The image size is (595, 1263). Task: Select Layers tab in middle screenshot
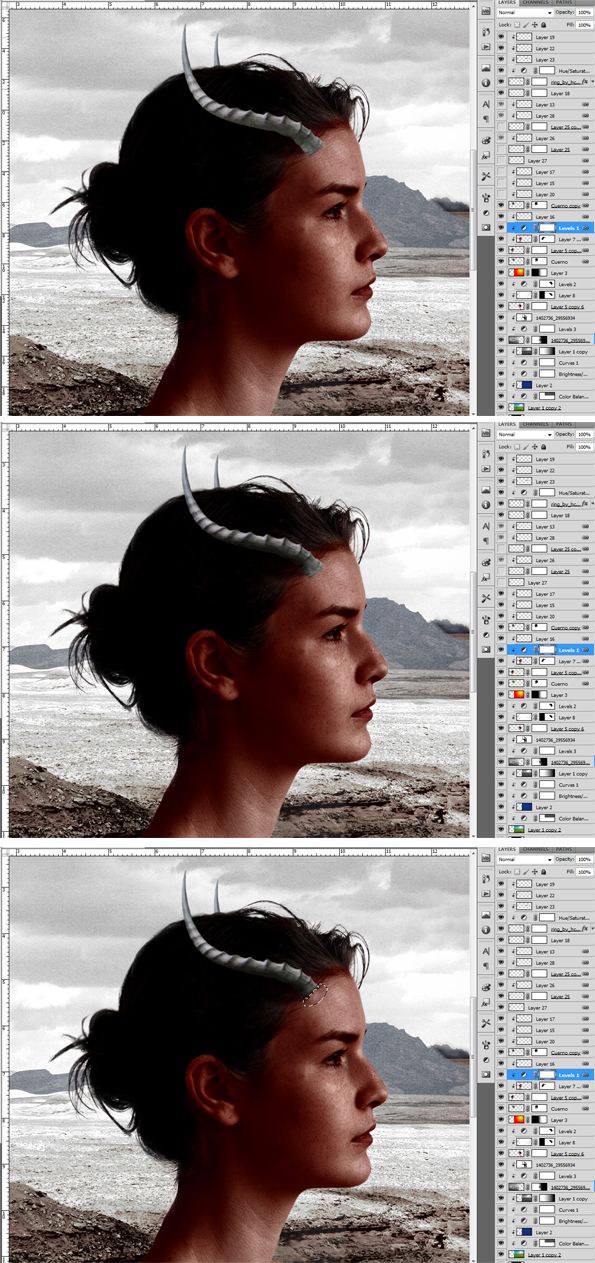(508, 424)
